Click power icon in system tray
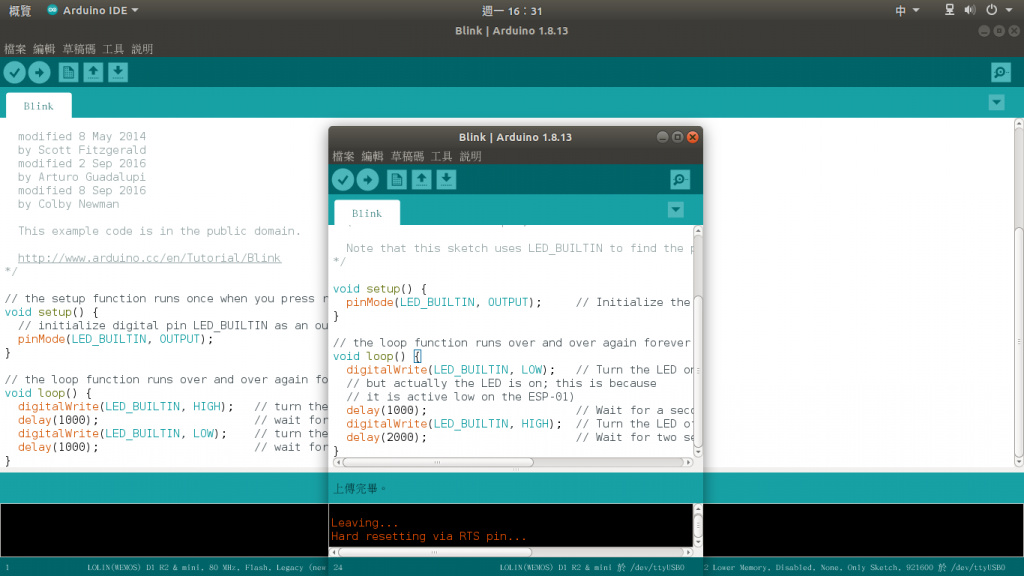1024x576 pixels. 991,10
